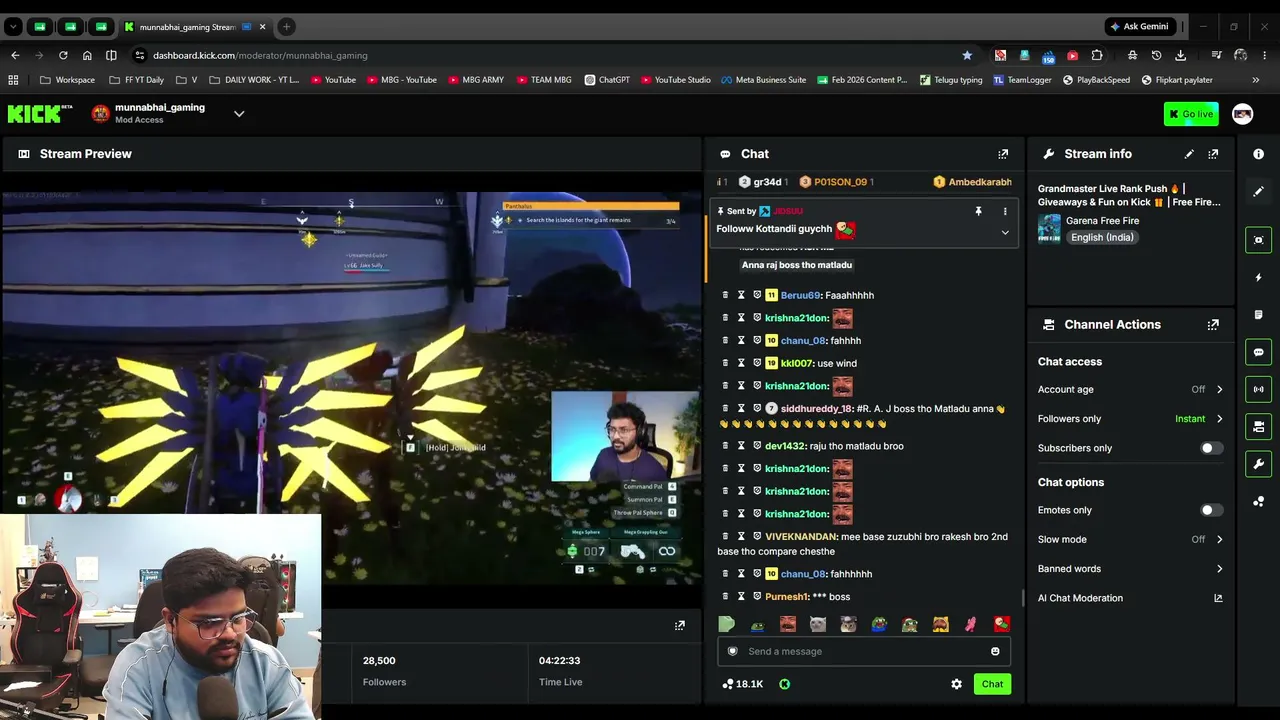Open the ChatGPT bookmark

pyautogui.click(x=607, y=80)
